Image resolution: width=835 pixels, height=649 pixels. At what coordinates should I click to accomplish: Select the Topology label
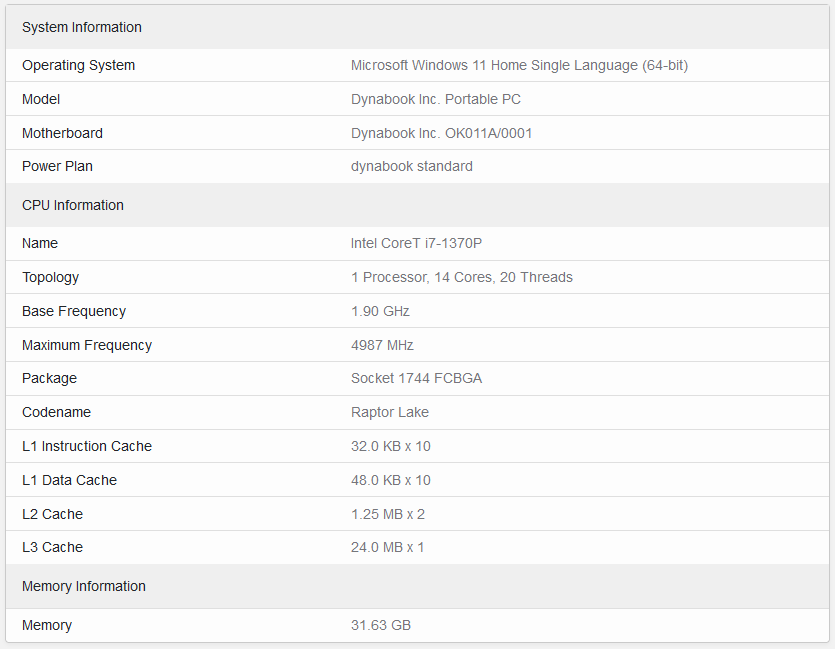coord(51,277)
